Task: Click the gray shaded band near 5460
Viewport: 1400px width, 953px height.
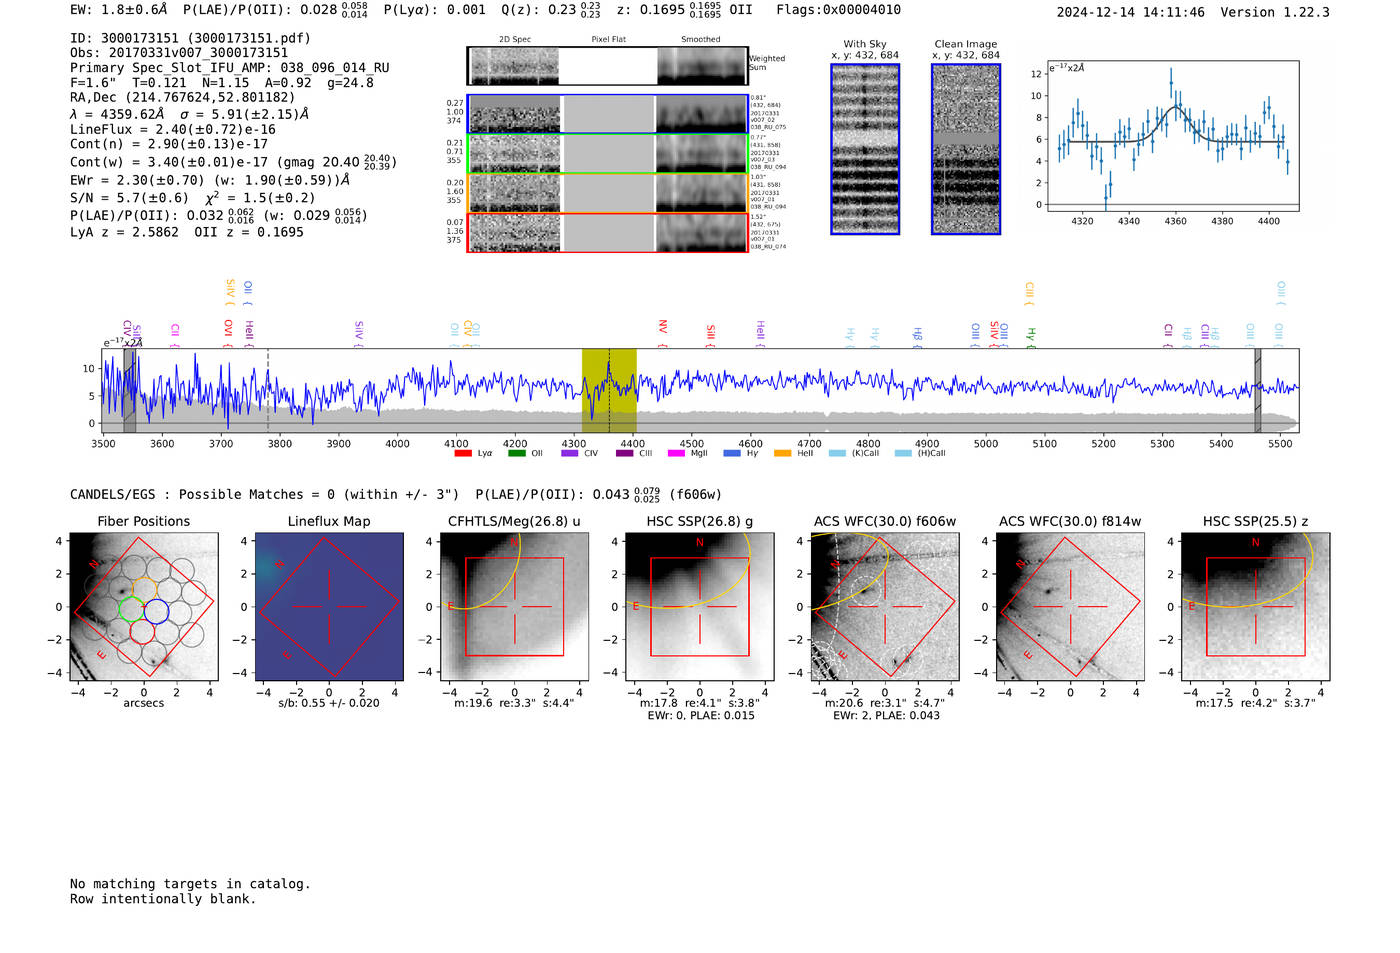Action: coord(1258,390)
